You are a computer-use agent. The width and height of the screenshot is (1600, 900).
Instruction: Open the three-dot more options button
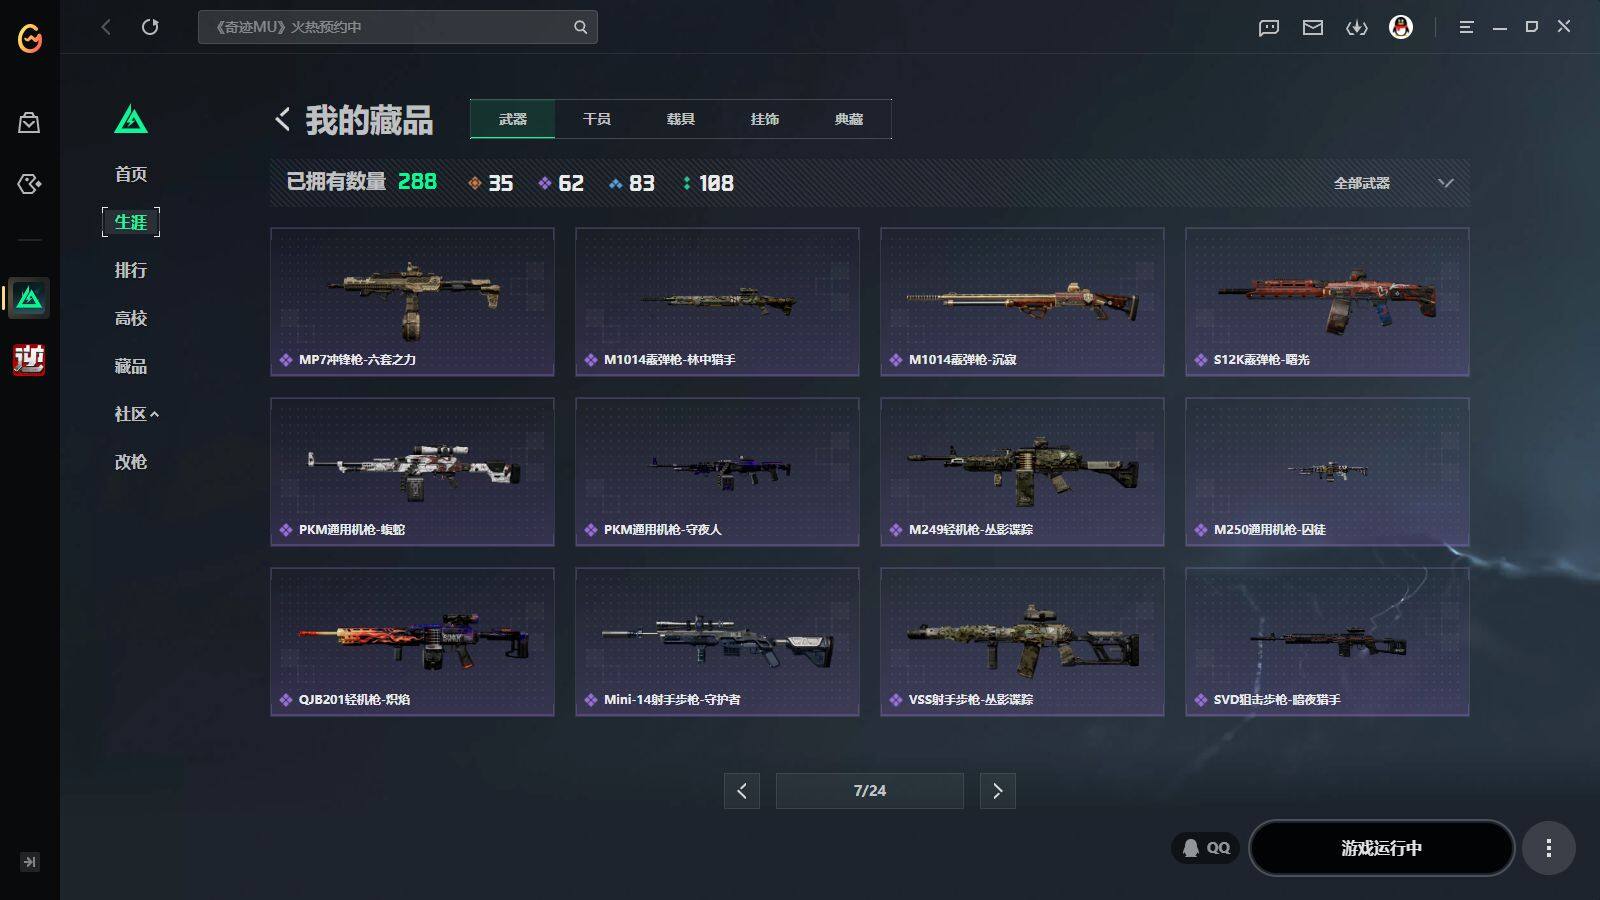(x=1549, y=848)
